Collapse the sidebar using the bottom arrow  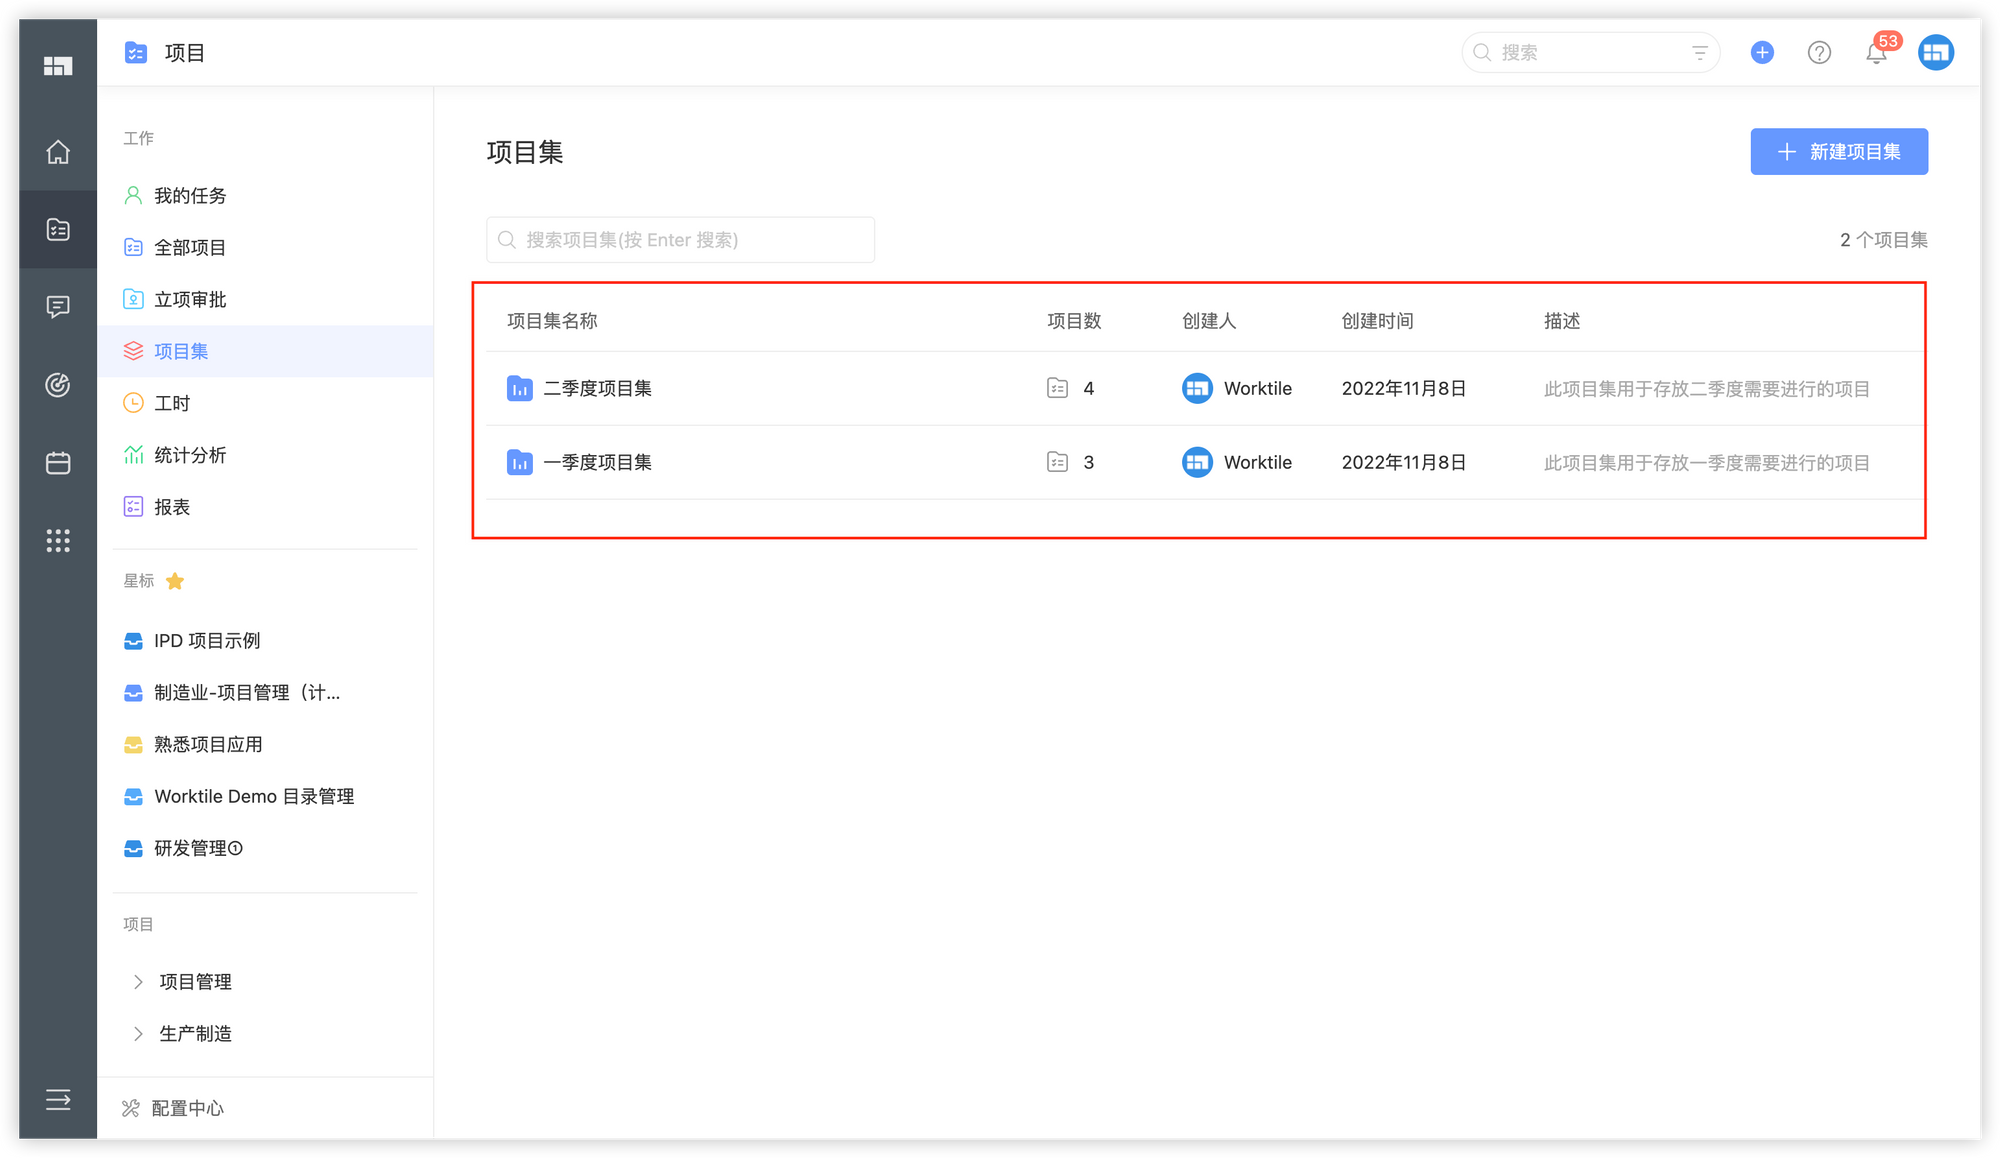(57, 1100)
